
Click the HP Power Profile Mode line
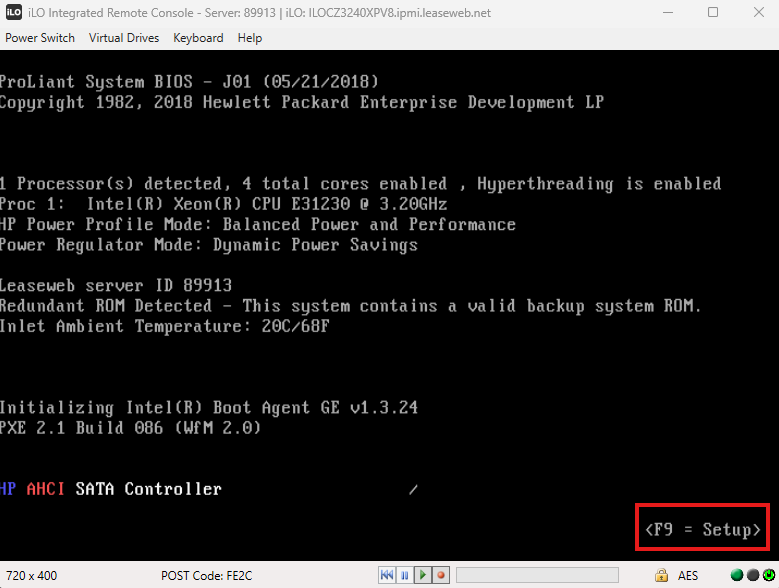pyautogui.click(x=258, y=224)
